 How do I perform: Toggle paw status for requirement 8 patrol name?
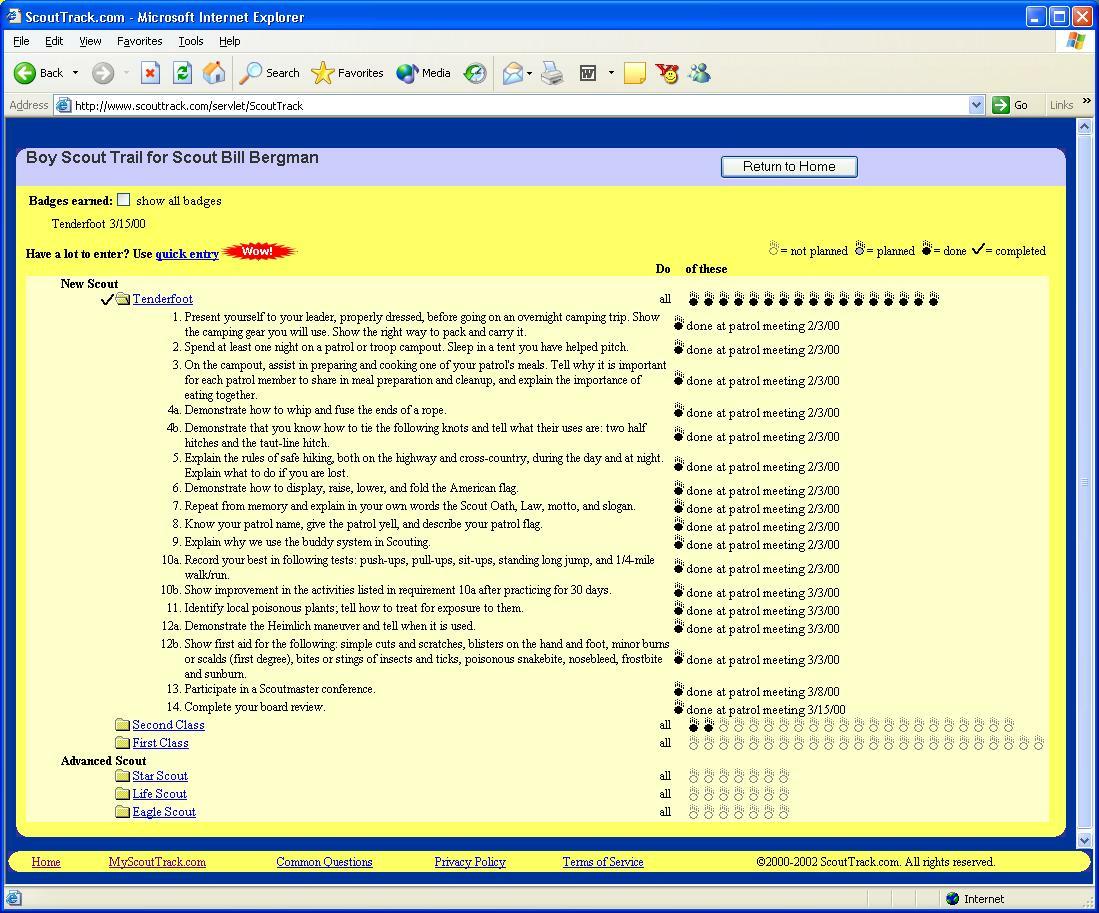[678, 523]
